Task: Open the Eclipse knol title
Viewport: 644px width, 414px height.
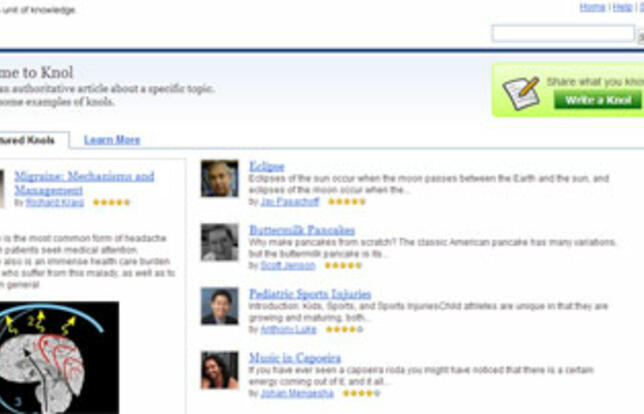Action: 267,166
